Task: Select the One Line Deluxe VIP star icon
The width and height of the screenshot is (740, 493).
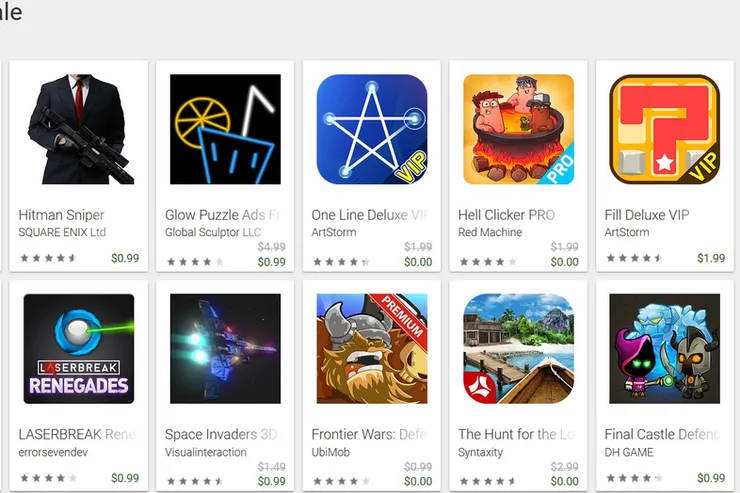Action: 372,129
